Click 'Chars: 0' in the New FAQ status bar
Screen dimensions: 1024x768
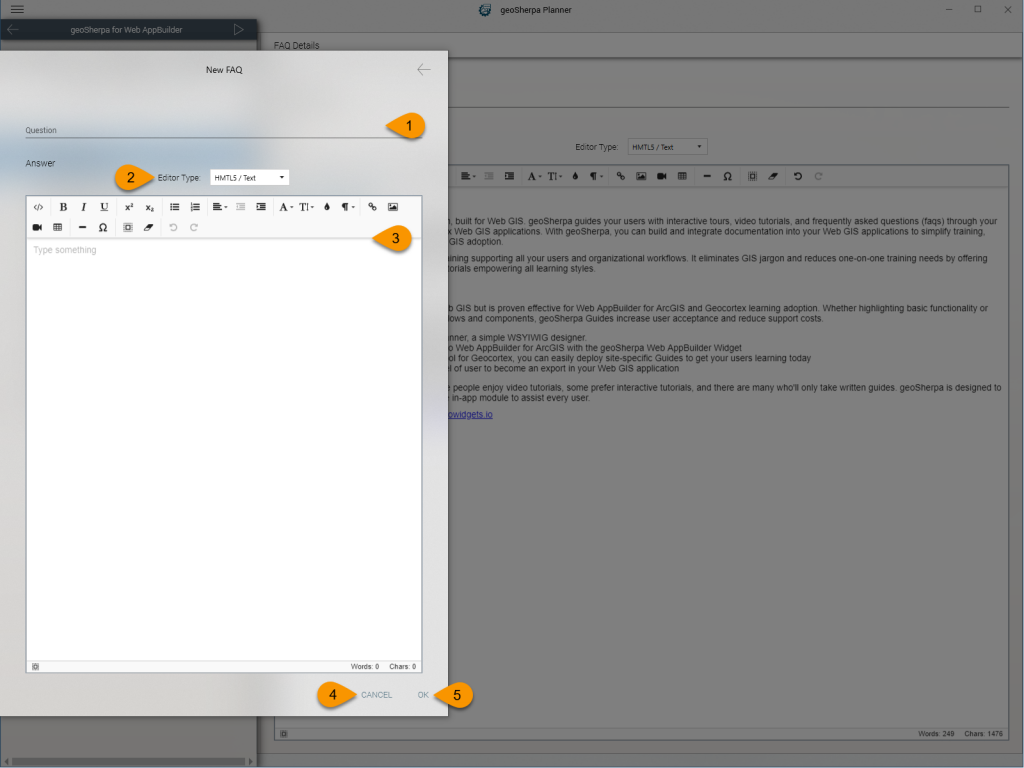coord(402,667)
